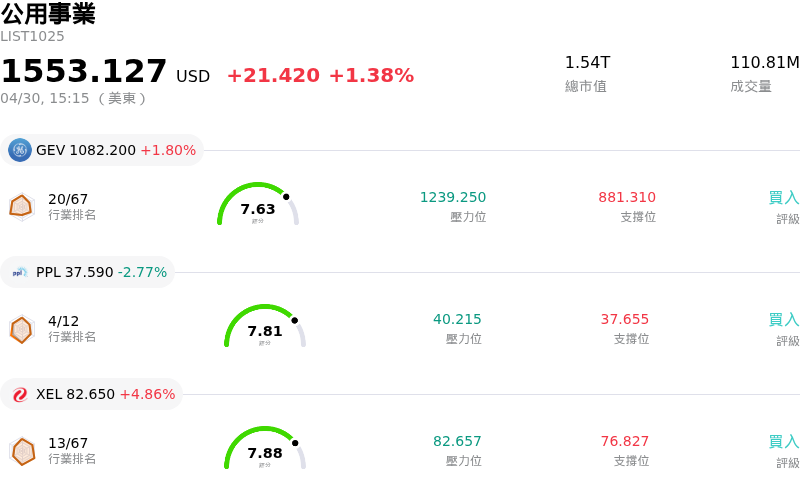Click the XEL score gauge 7.88
Viewport: 800px width, 488px height.
coord(265,450)
